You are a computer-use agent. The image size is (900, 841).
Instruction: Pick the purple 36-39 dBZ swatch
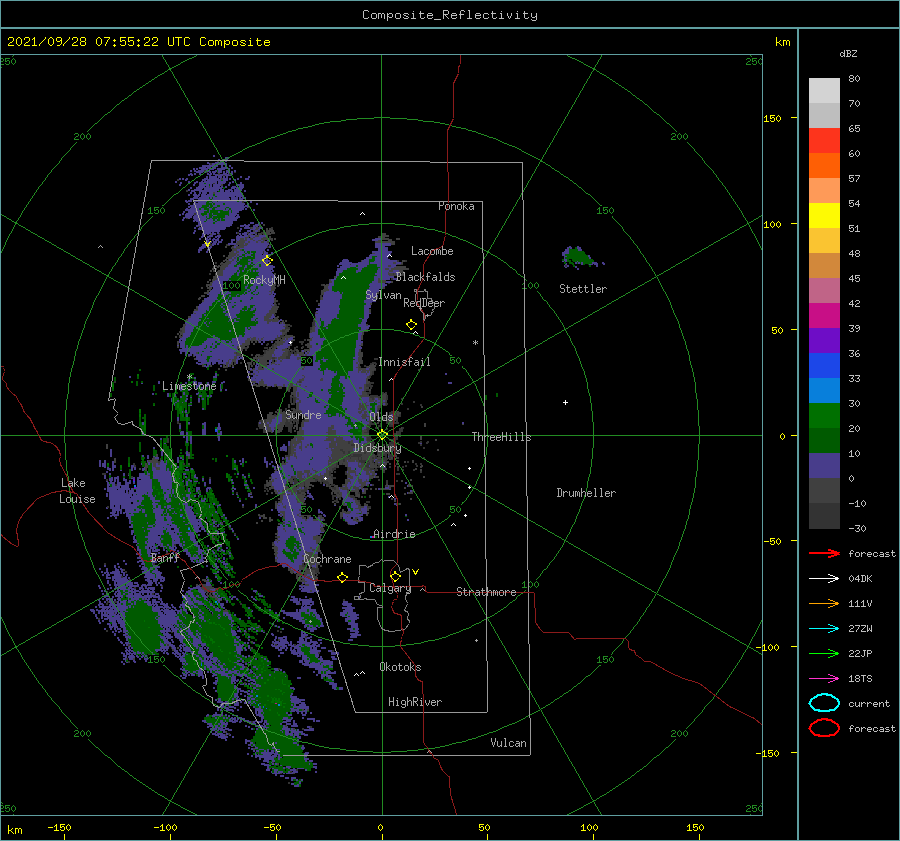(x=824, y=340)
